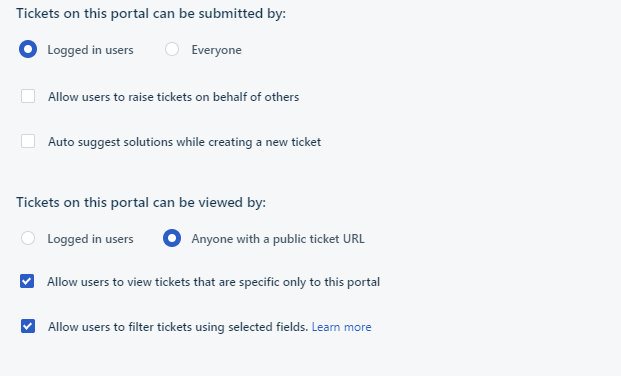Choose 'Logged in users' radio for ticket viewing
The image size is (621, 376).
pyautogui.click(x=28, y=239)
